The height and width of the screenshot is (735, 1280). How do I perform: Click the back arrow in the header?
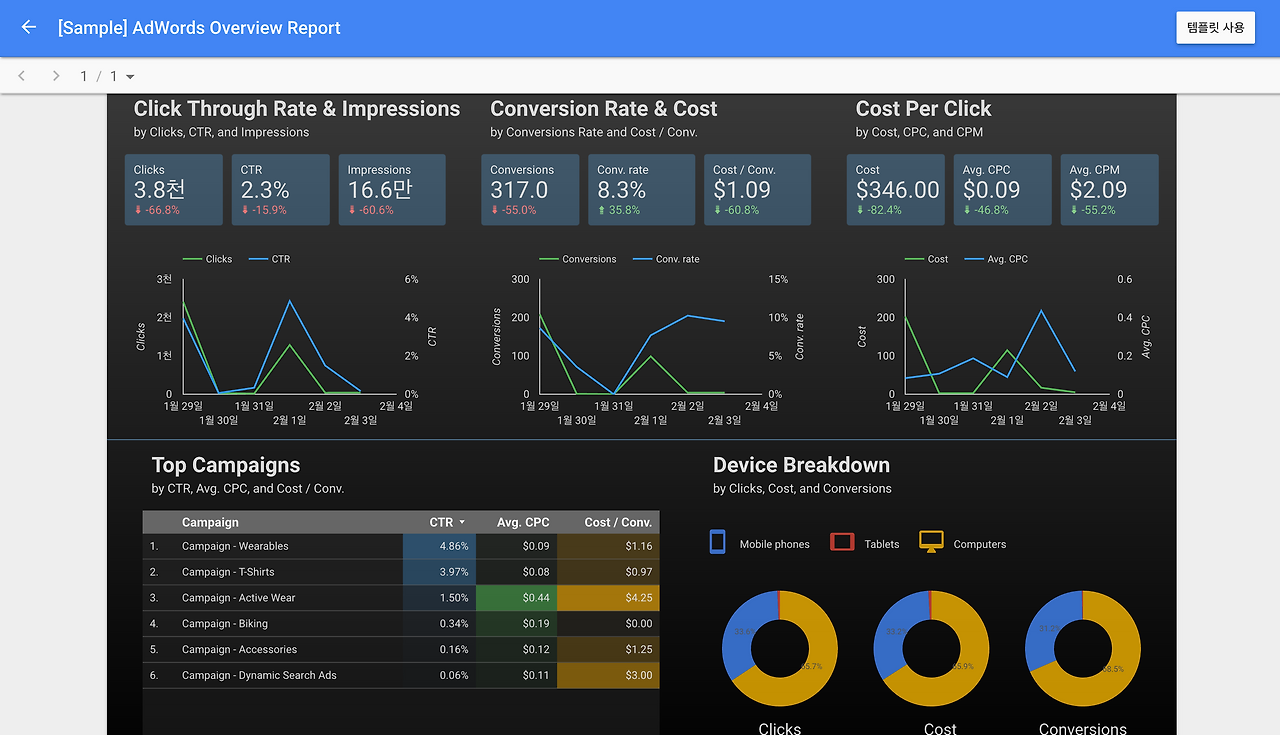(29, 28)
